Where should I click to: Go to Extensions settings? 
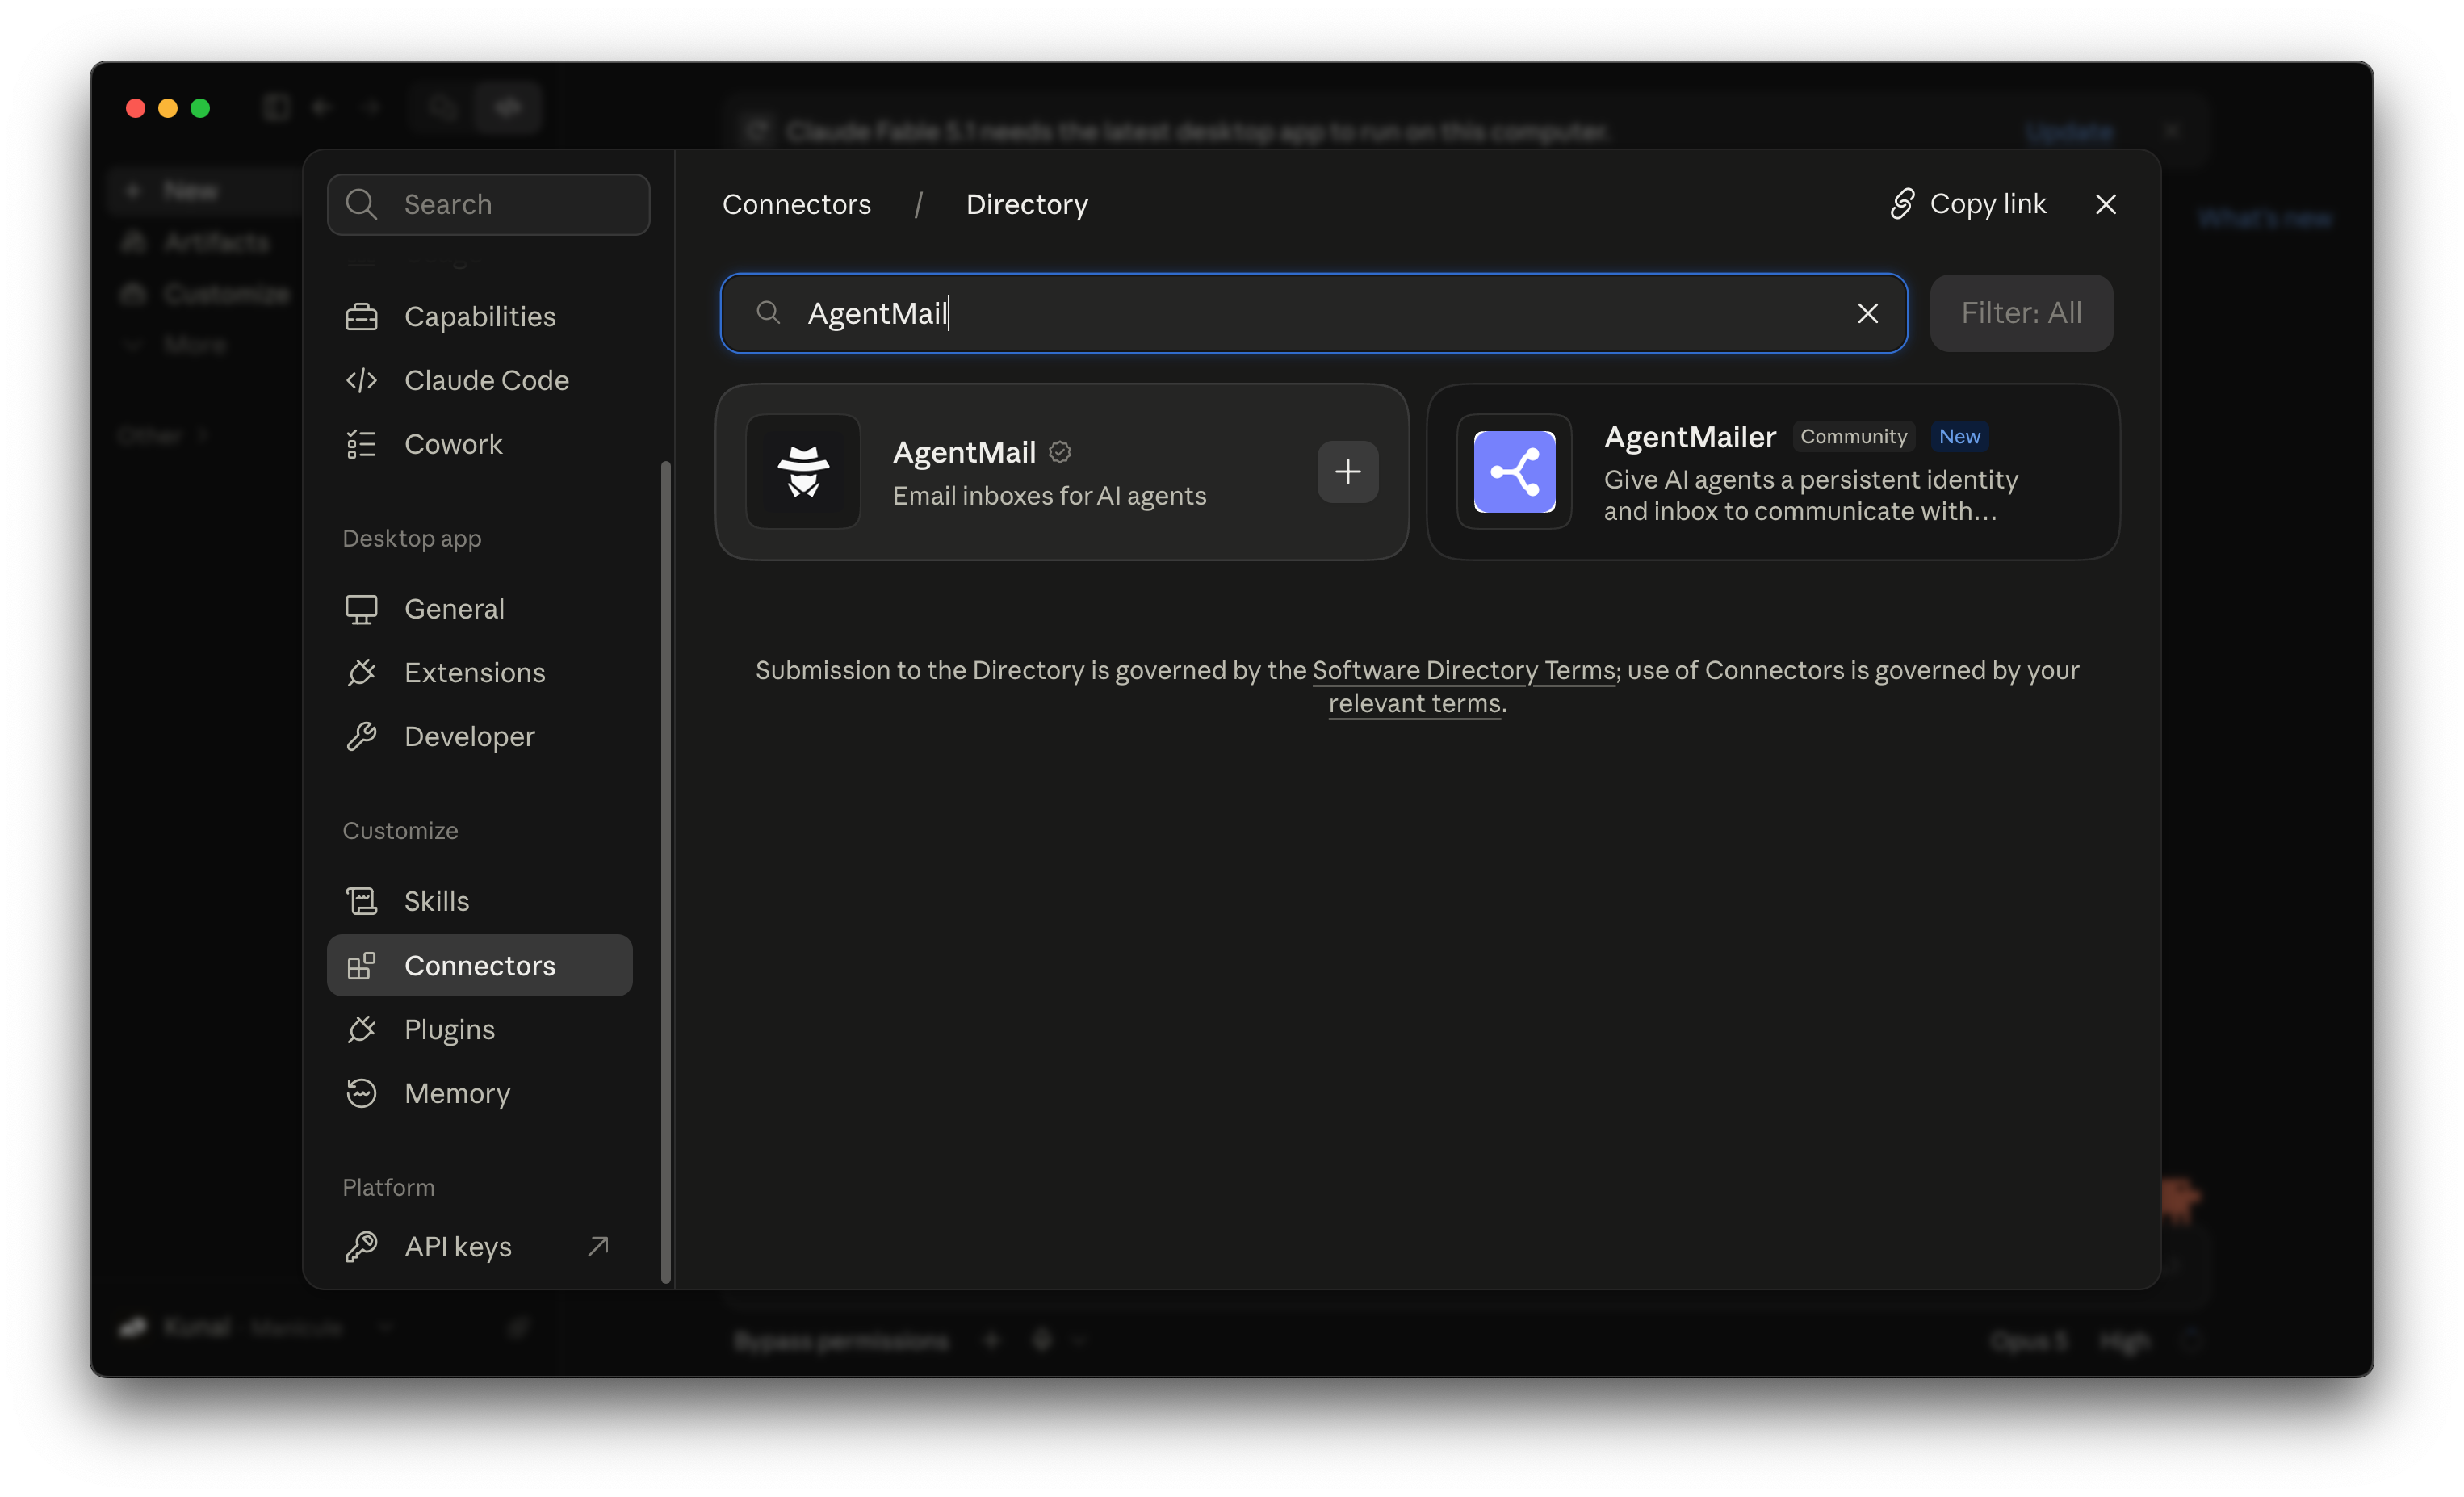click(x=480, y=672)
